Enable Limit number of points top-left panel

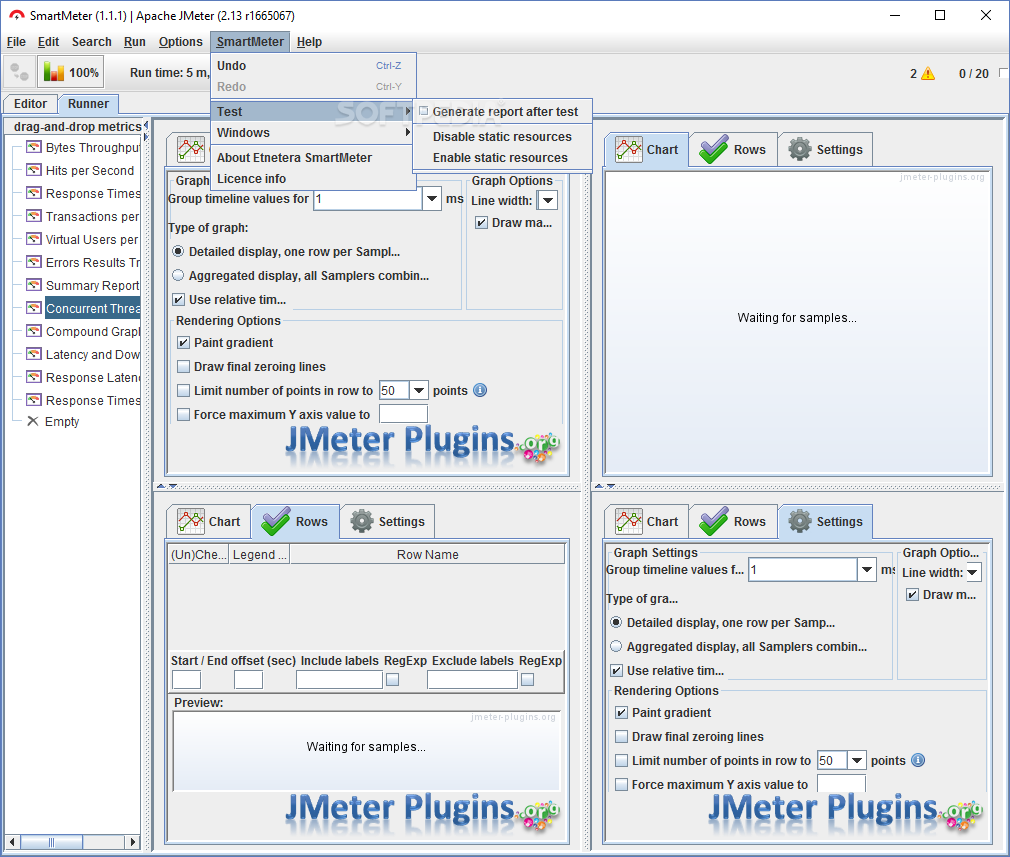[184, 390]
